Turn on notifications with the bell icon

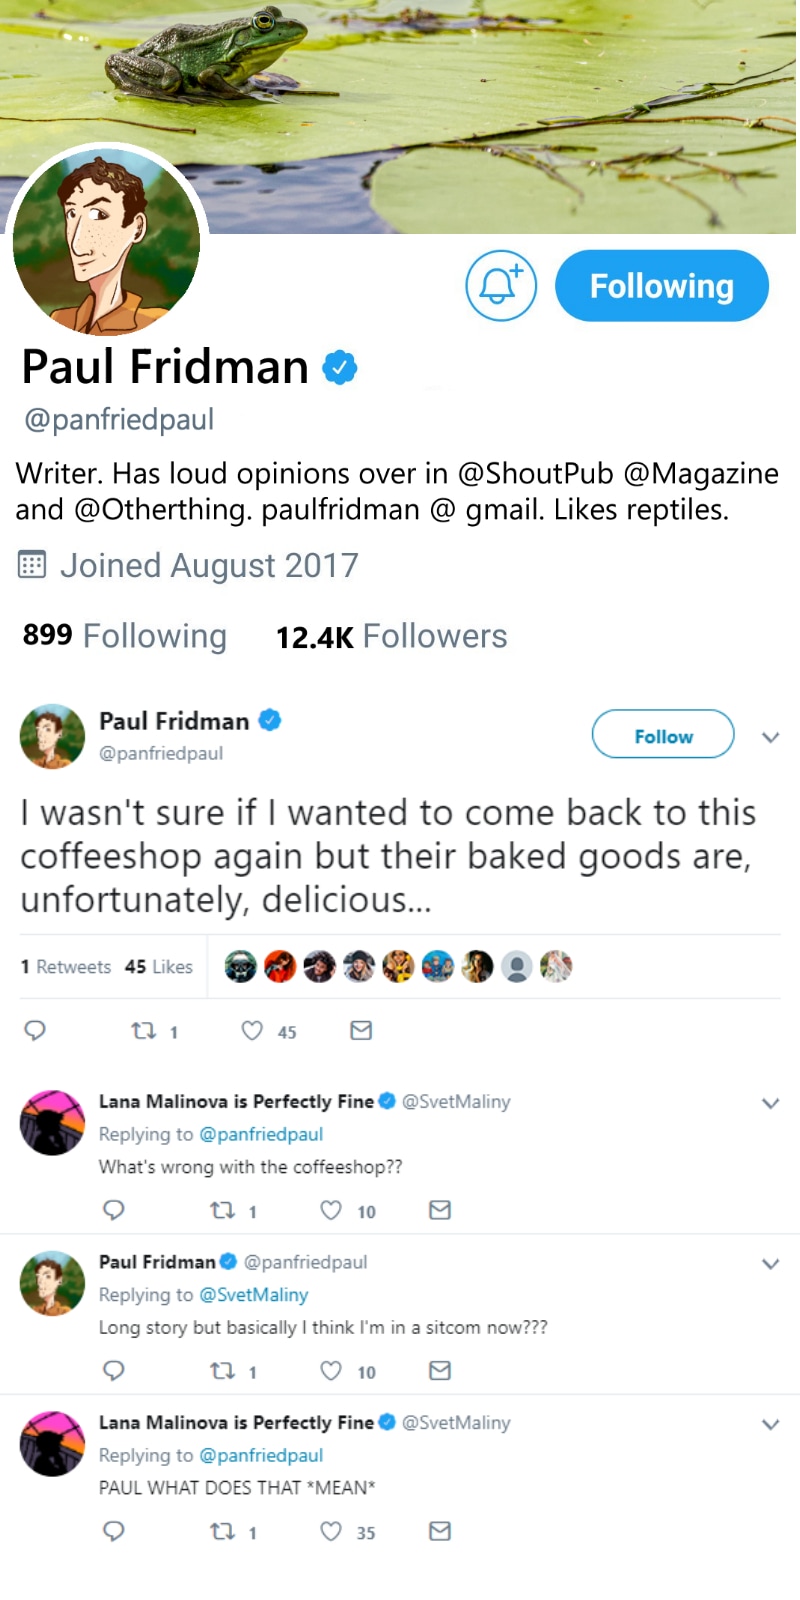[x=501, y=286]
